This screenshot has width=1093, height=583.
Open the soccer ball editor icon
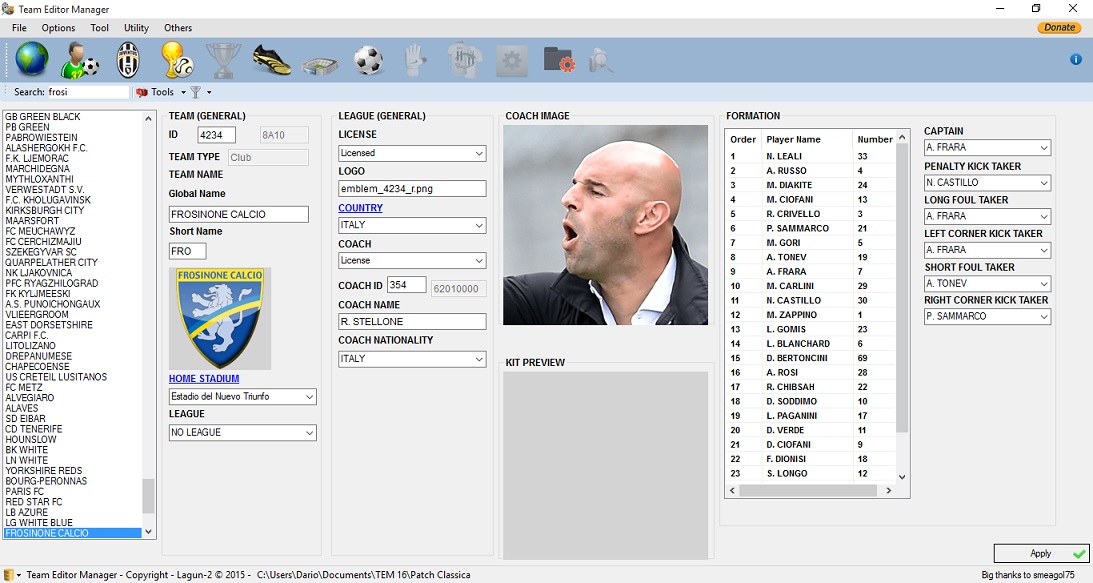[368, 61]
